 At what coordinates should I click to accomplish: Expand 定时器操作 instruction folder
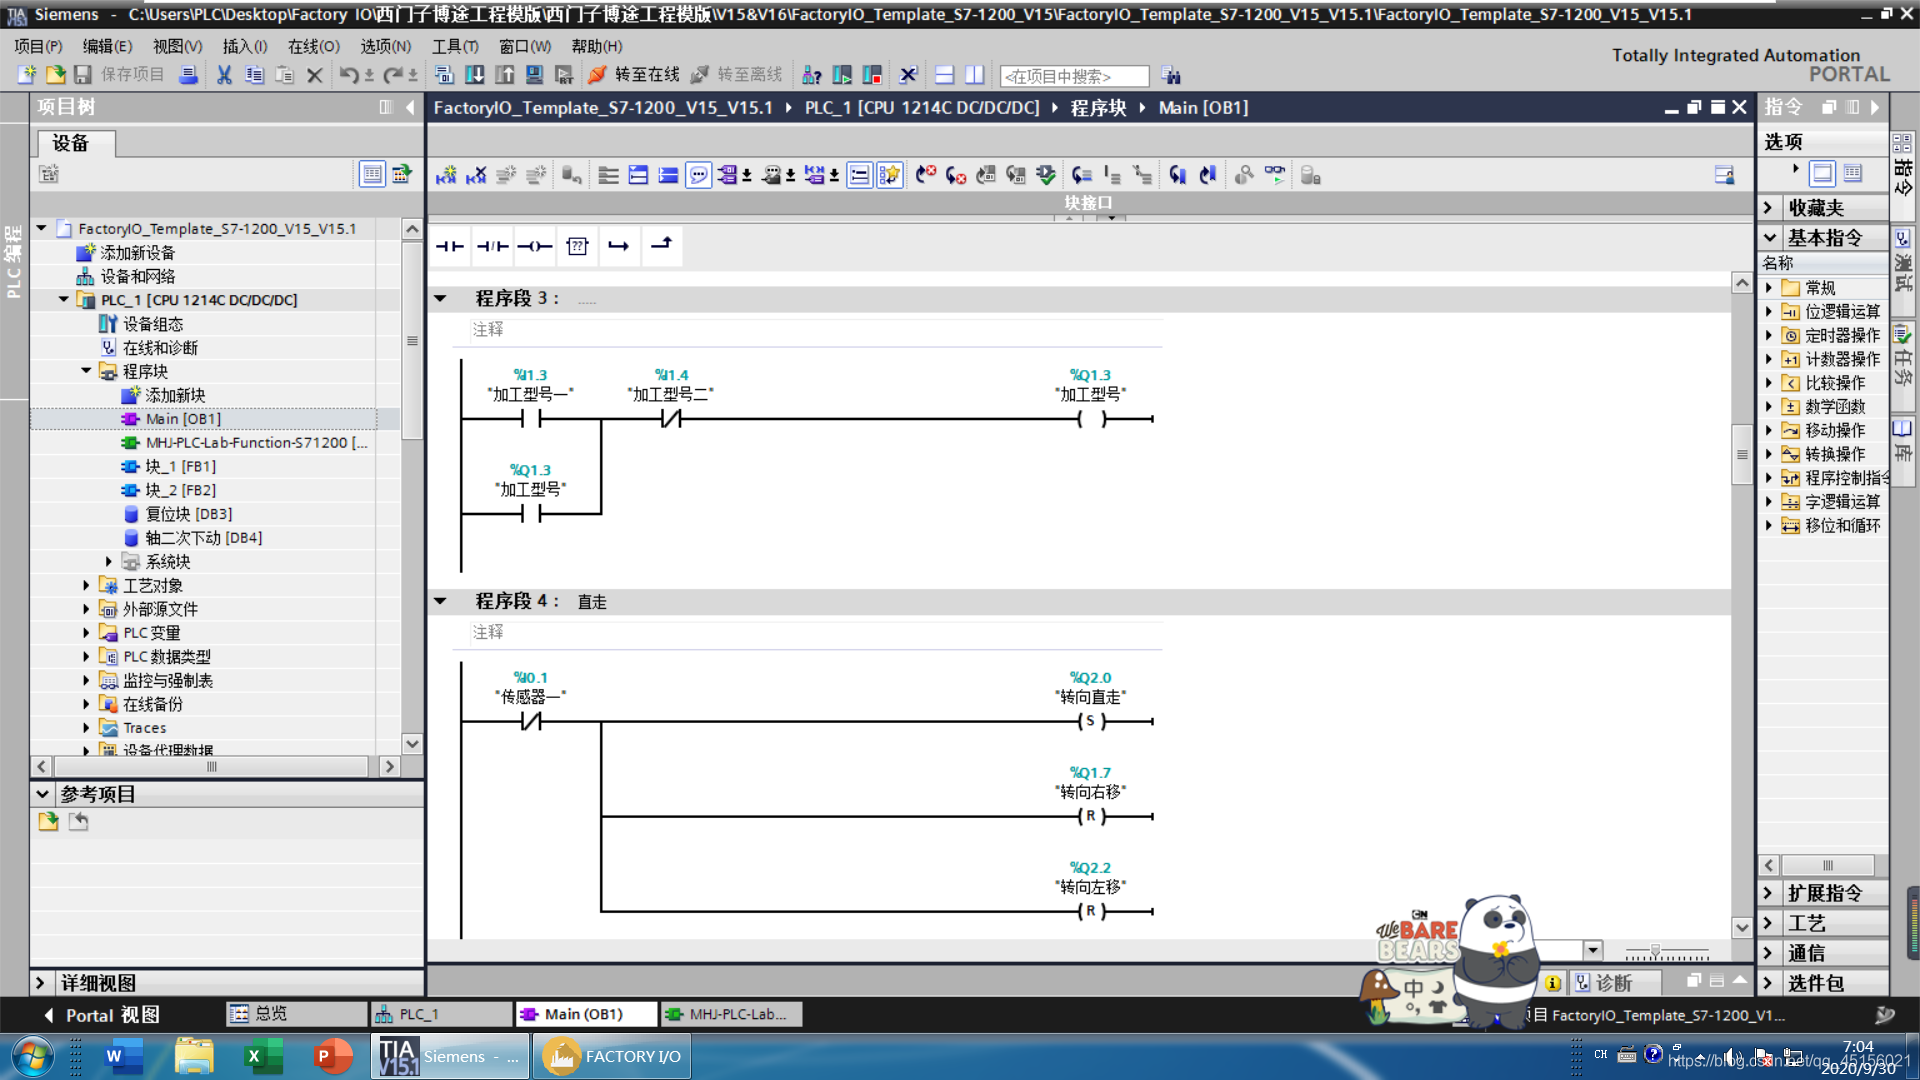[1769, 336]
